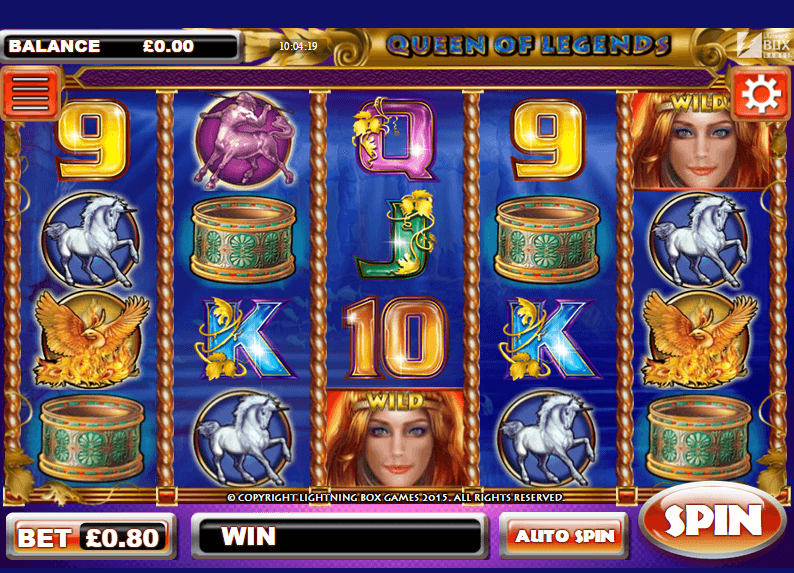Image resolution: width=794 pixels, height=573 pixels.
Task: Change the BET amount £0.80
Action: point(91,537)
